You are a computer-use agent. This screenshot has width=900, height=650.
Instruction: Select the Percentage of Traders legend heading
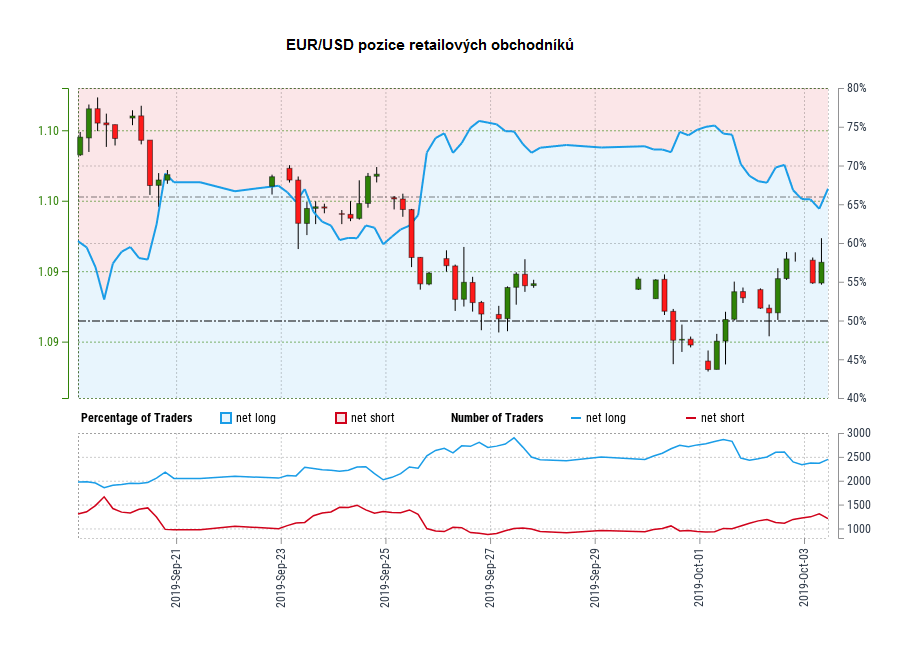(137, 418)
